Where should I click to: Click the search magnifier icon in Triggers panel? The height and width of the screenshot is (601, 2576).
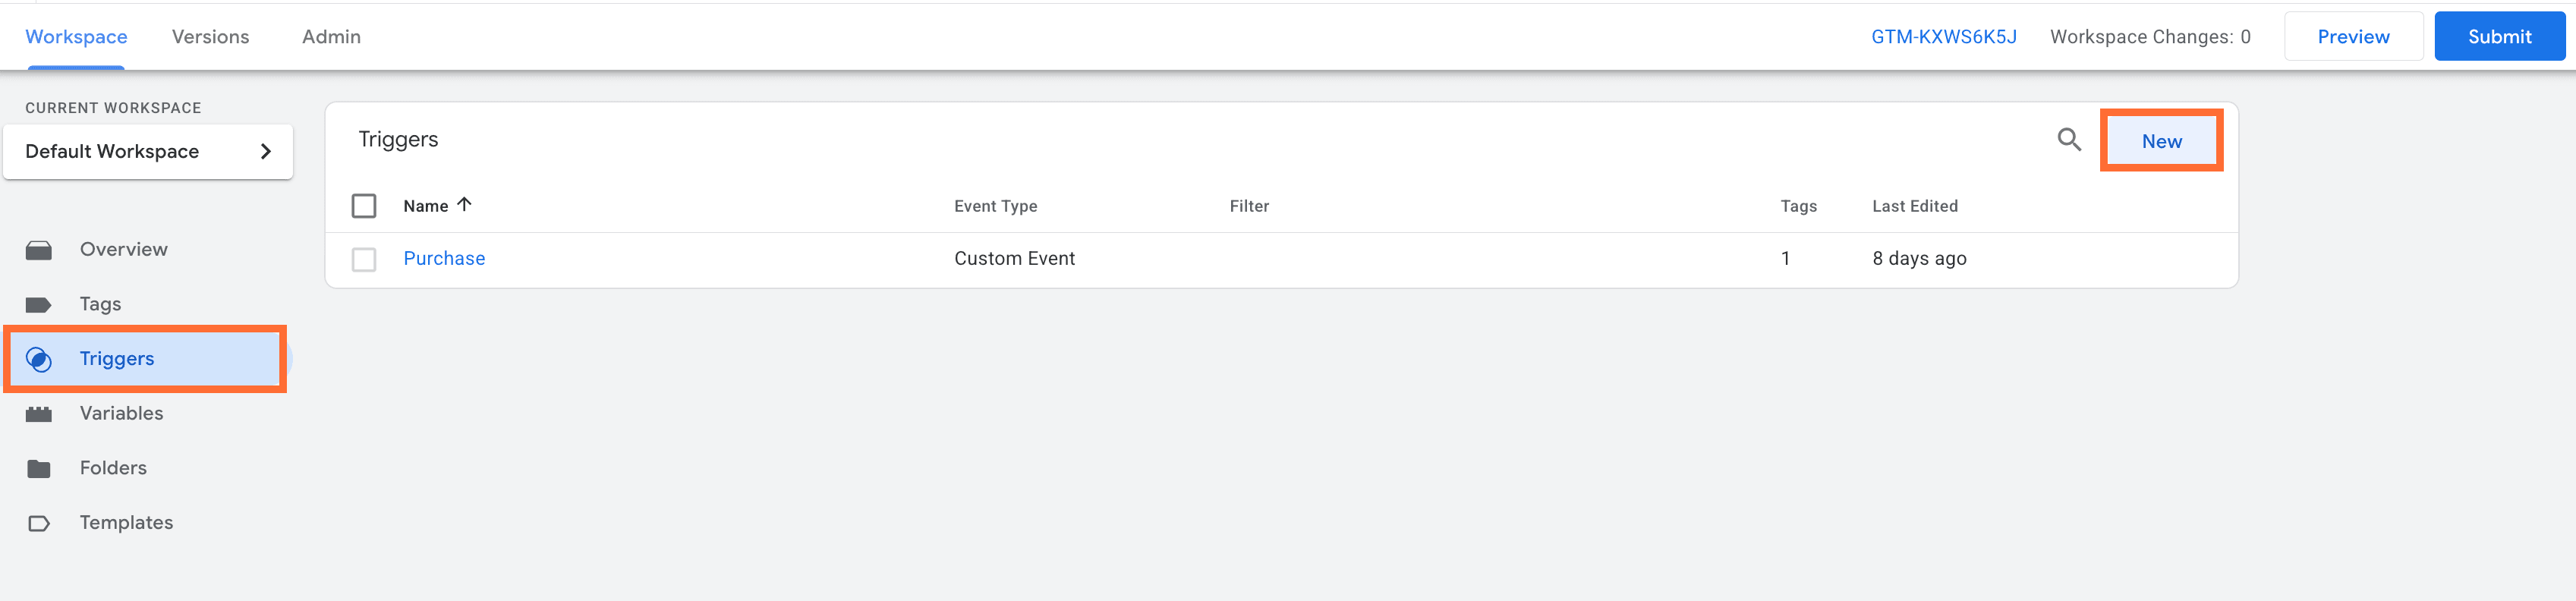click(2068, 140)
